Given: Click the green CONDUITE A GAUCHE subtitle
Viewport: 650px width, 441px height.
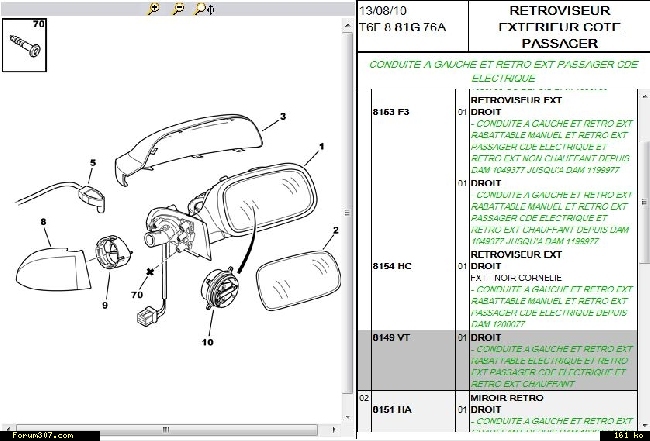Looking at the screenshot, I should pyautogui.click(x=503, y=71).
